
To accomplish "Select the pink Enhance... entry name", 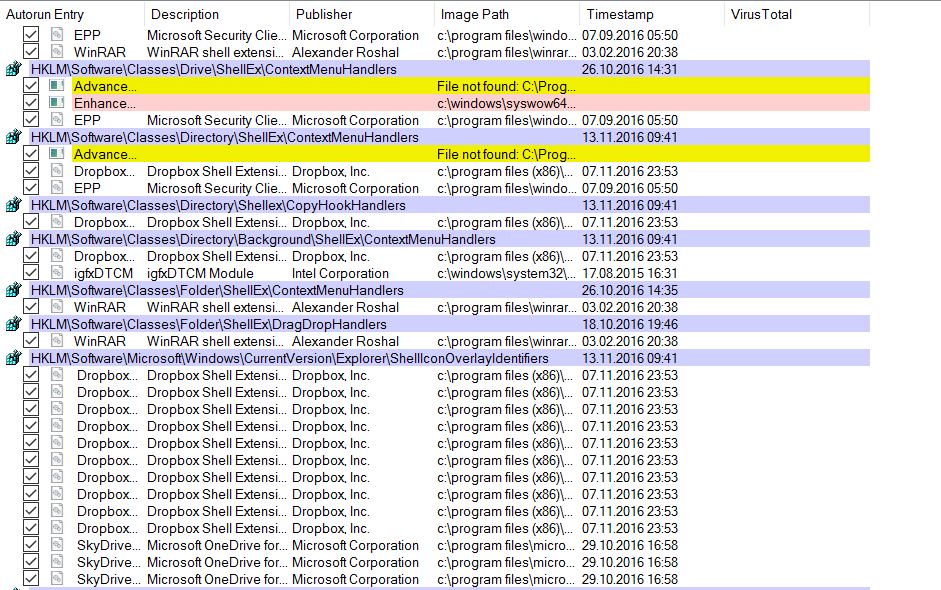I will point(105,103).
